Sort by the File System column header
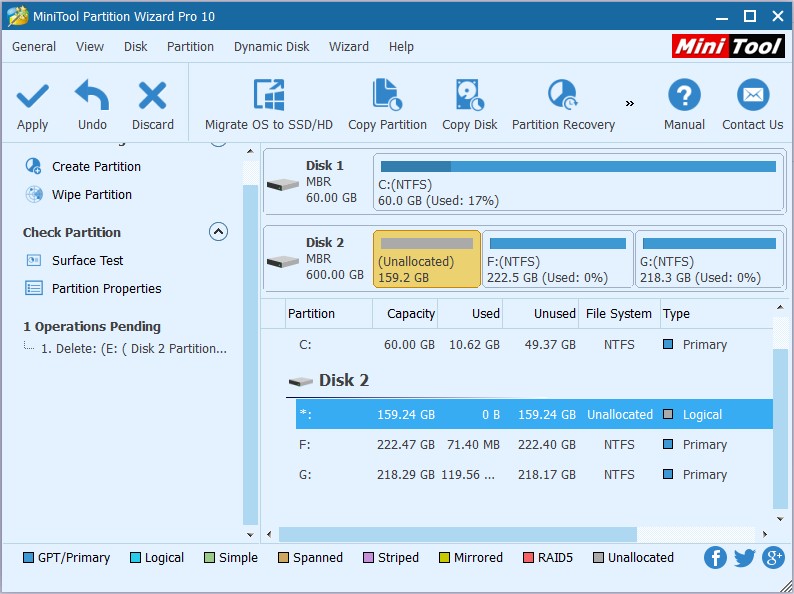The height and width of the screenshot is (594, 794). [619, 313]
